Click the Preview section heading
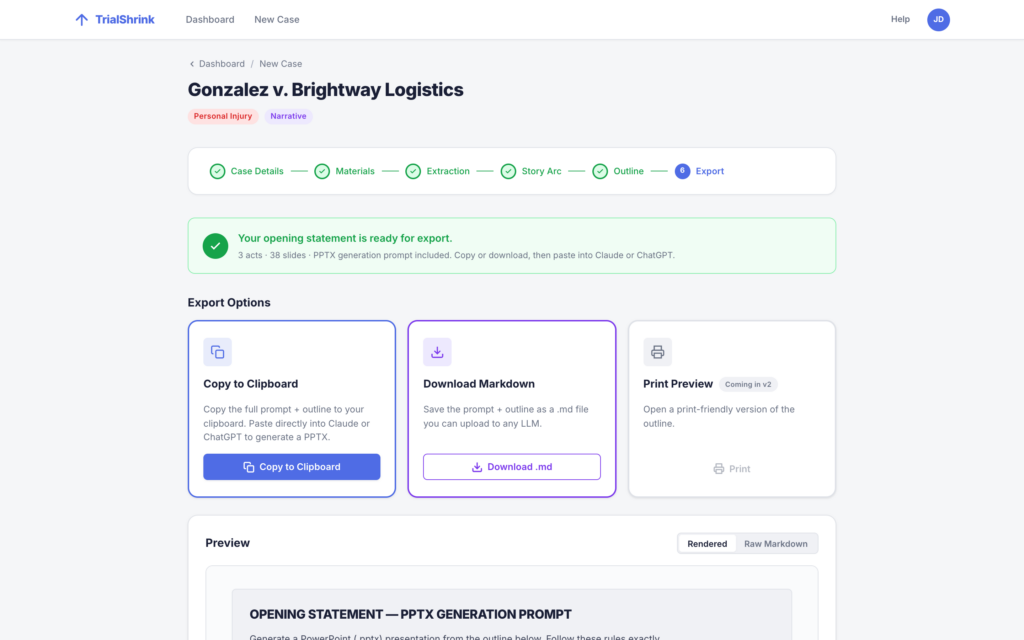This screenshot has height=640, width=1024. (227, 543)
